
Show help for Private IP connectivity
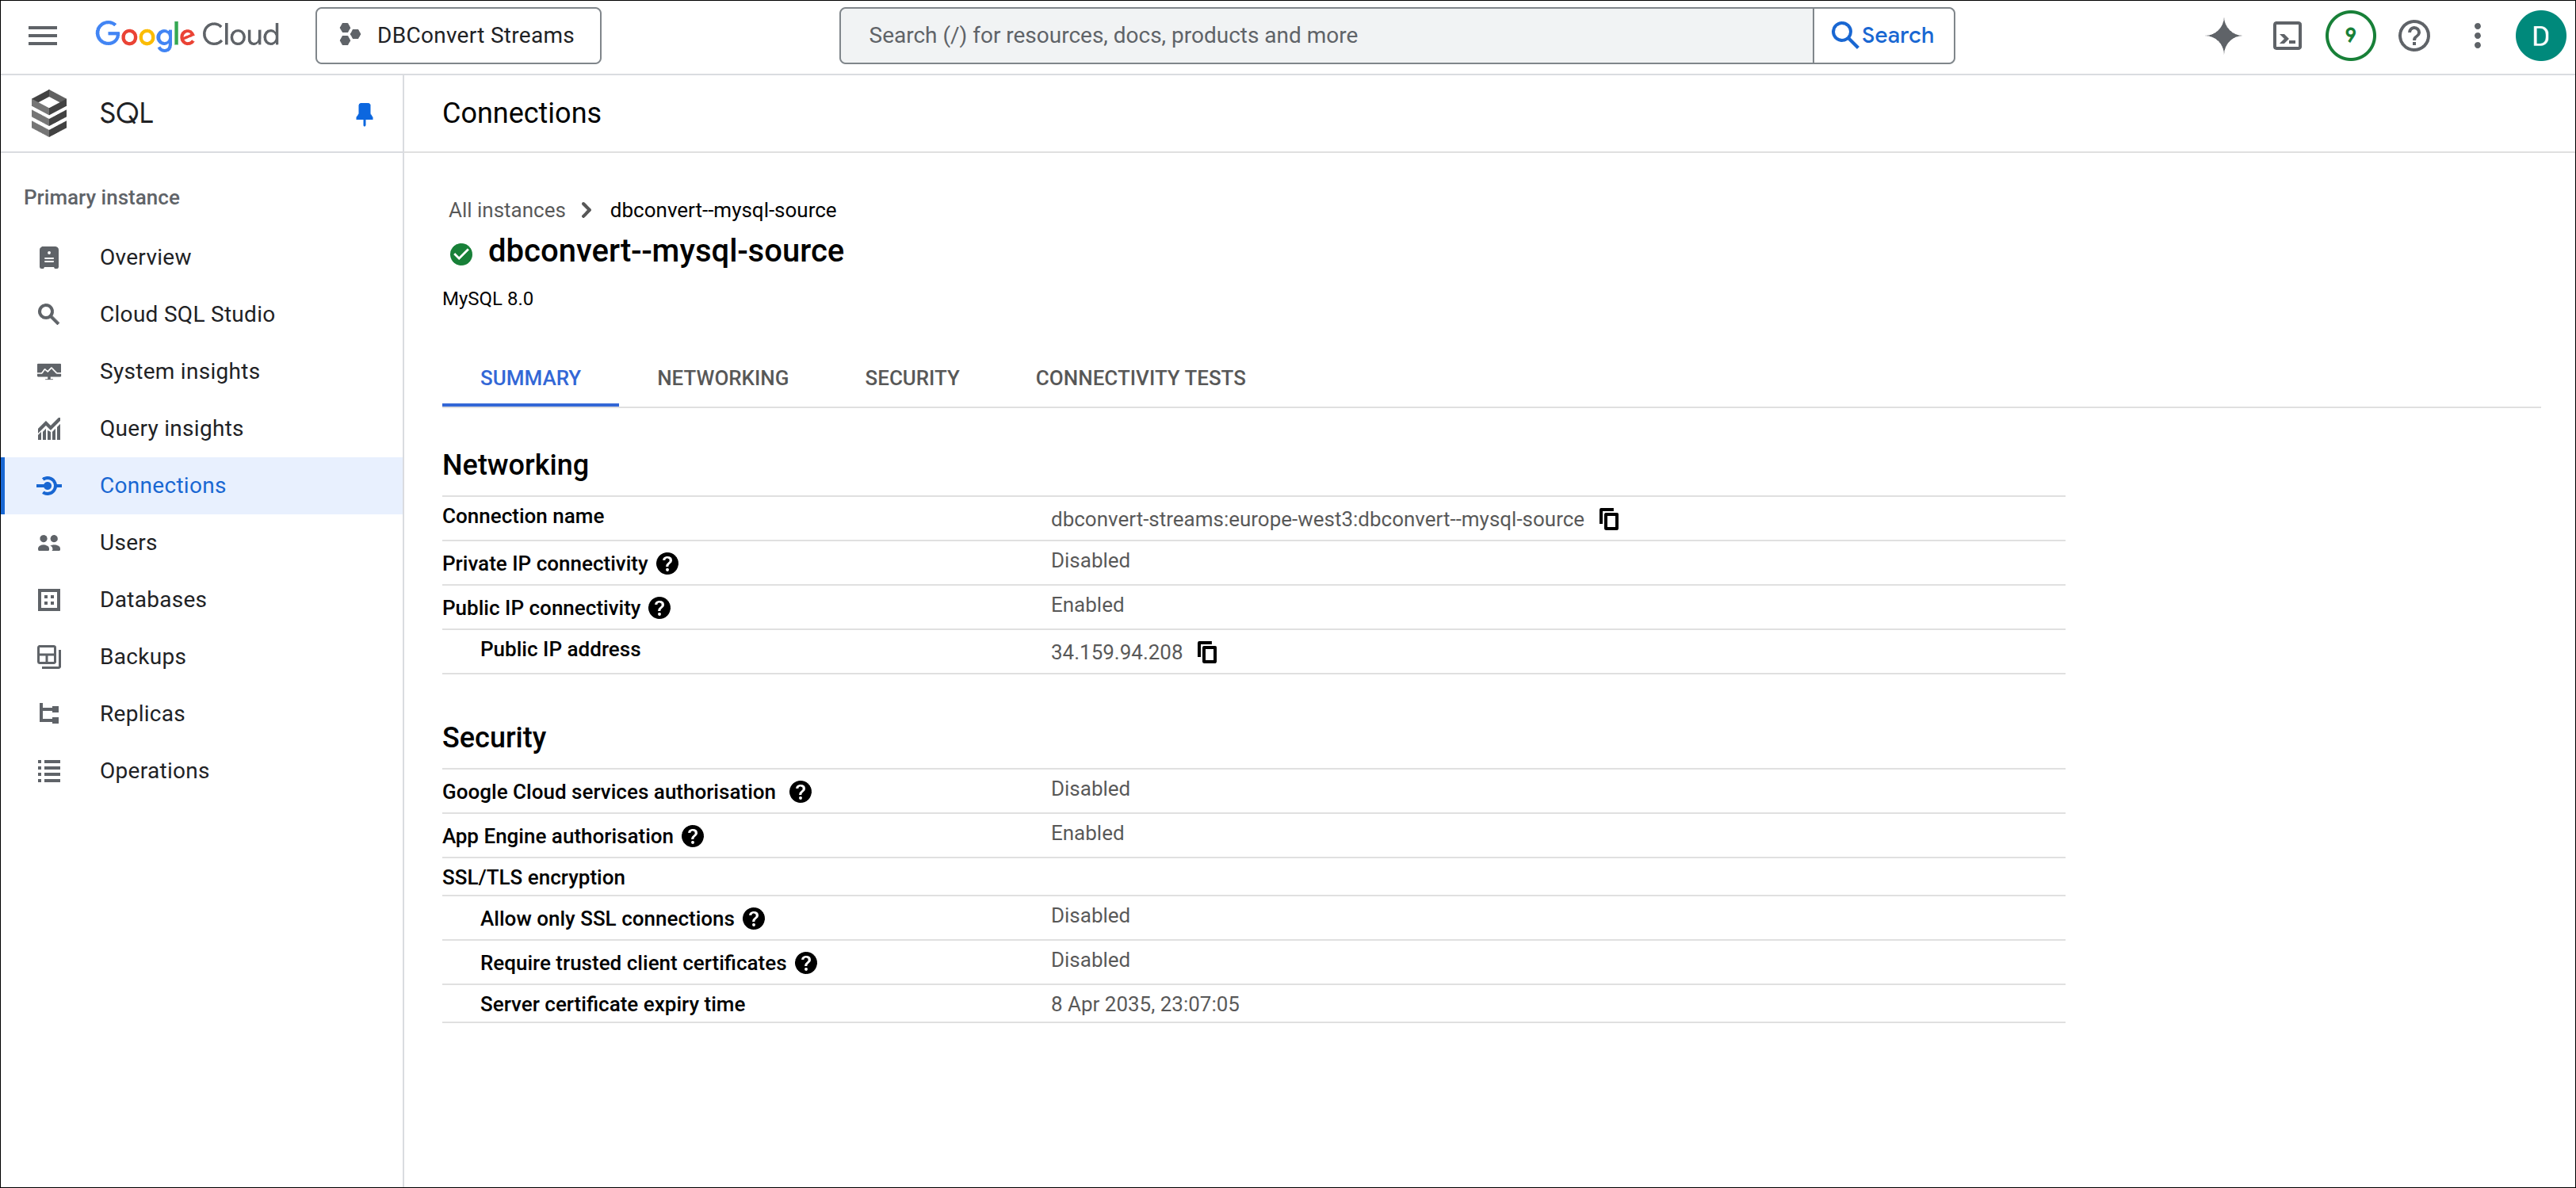(667, 564)
